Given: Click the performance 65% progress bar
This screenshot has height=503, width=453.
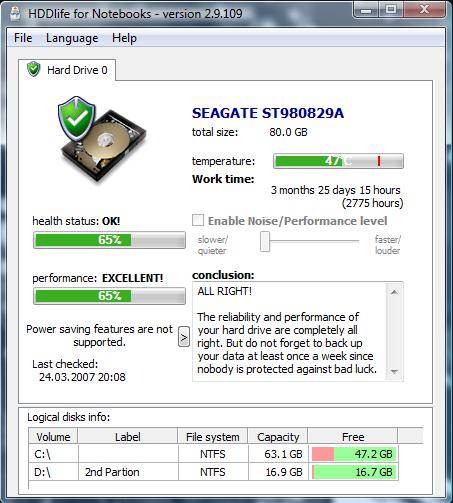Looking at the screenshot, I should point(109,296).
